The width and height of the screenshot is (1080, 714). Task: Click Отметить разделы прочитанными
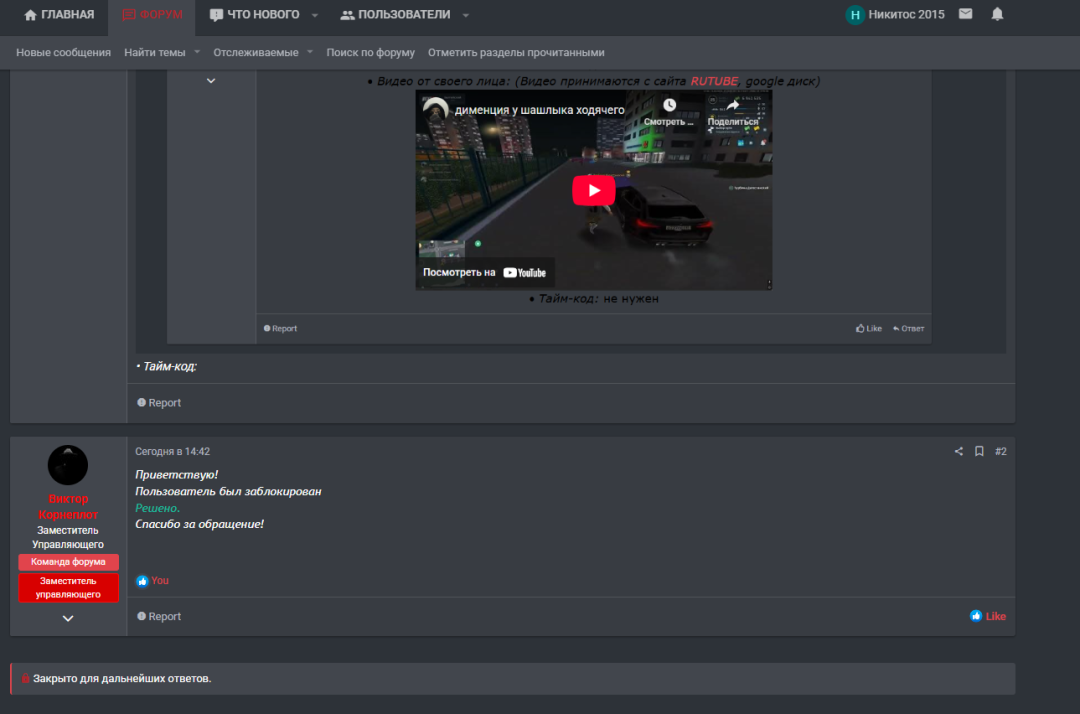(x=516, y=52)
